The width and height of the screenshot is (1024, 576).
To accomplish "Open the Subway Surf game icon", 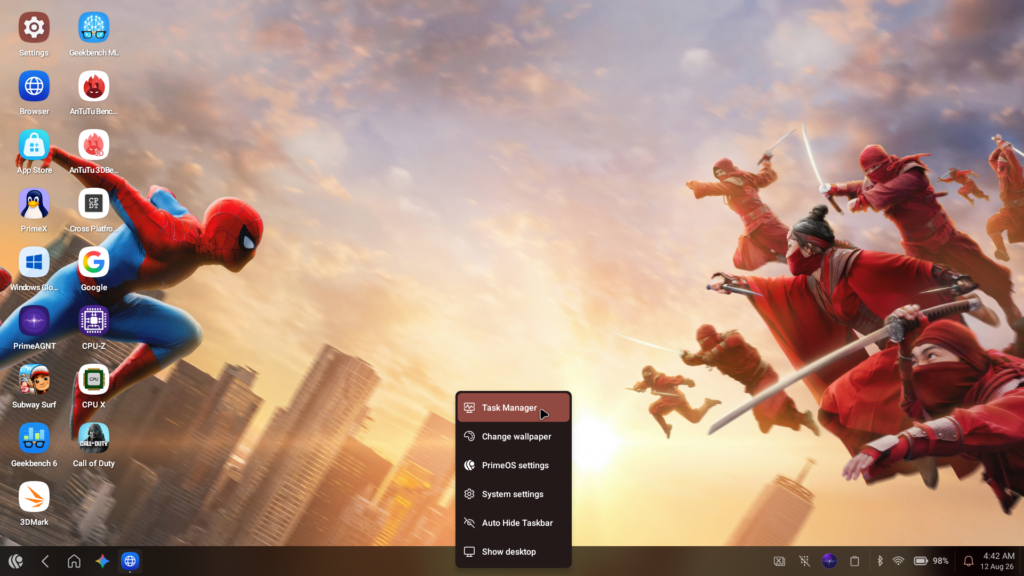I will pos(34,380).
